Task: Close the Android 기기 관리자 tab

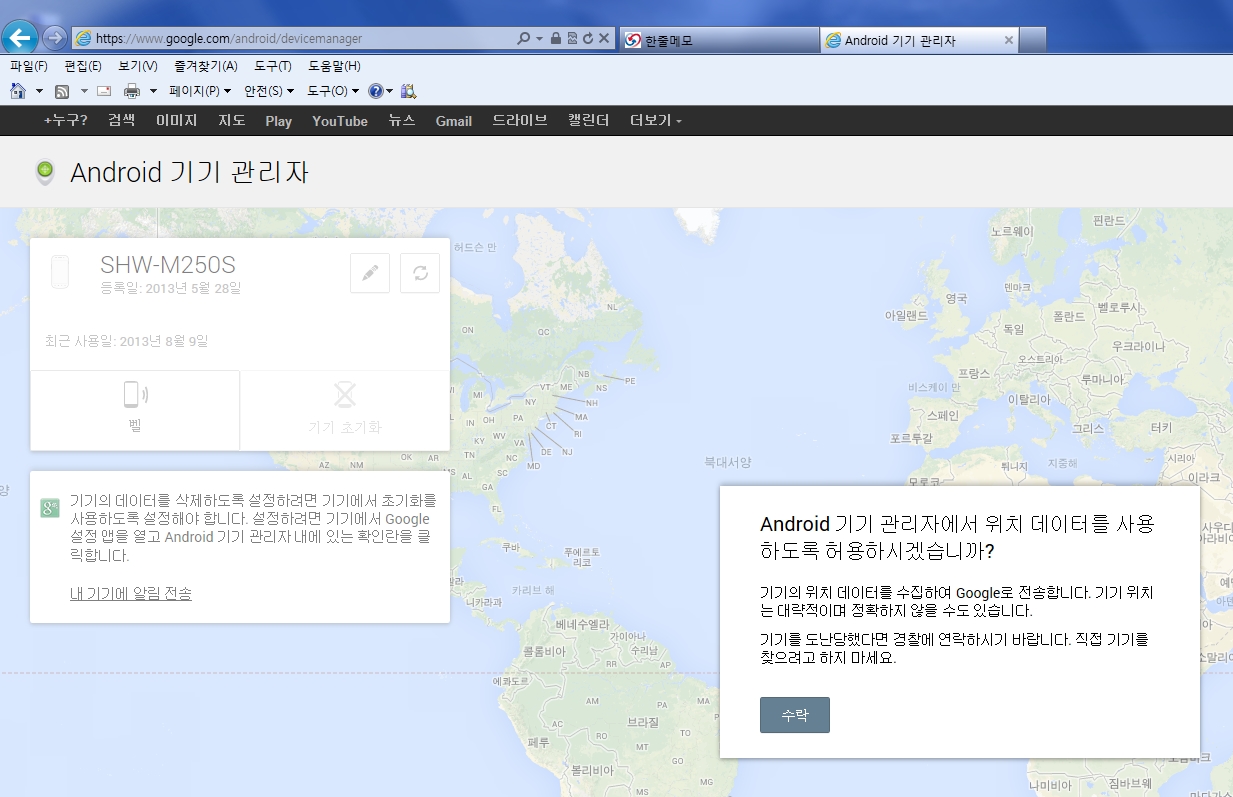Action: point(1008,41)
